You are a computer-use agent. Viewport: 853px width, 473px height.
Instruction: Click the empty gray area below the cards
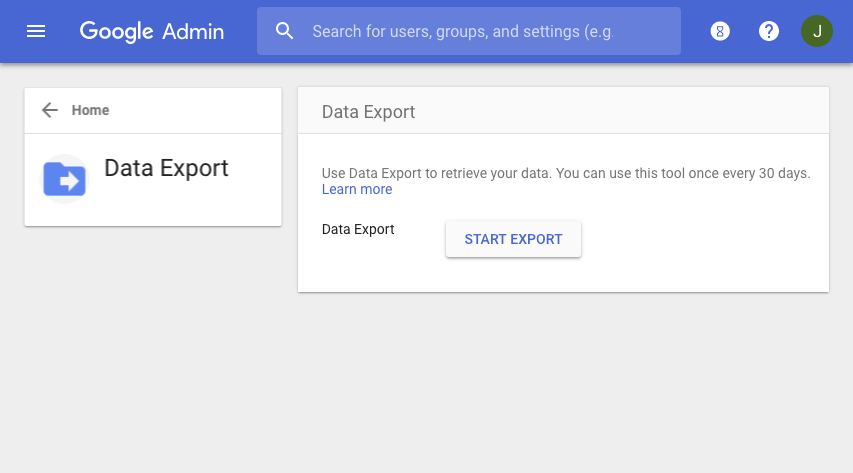coord(426,390)
